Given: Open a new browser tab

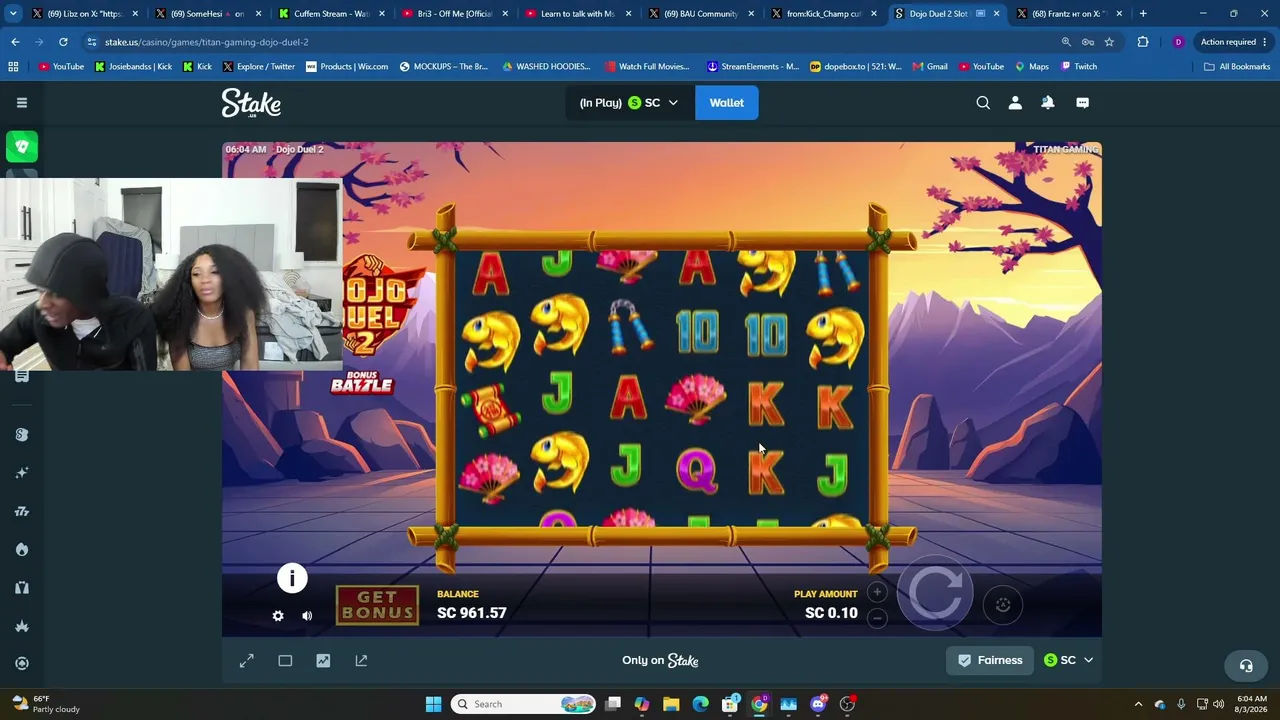Looking at the screenshot, I should (1143, 14).
